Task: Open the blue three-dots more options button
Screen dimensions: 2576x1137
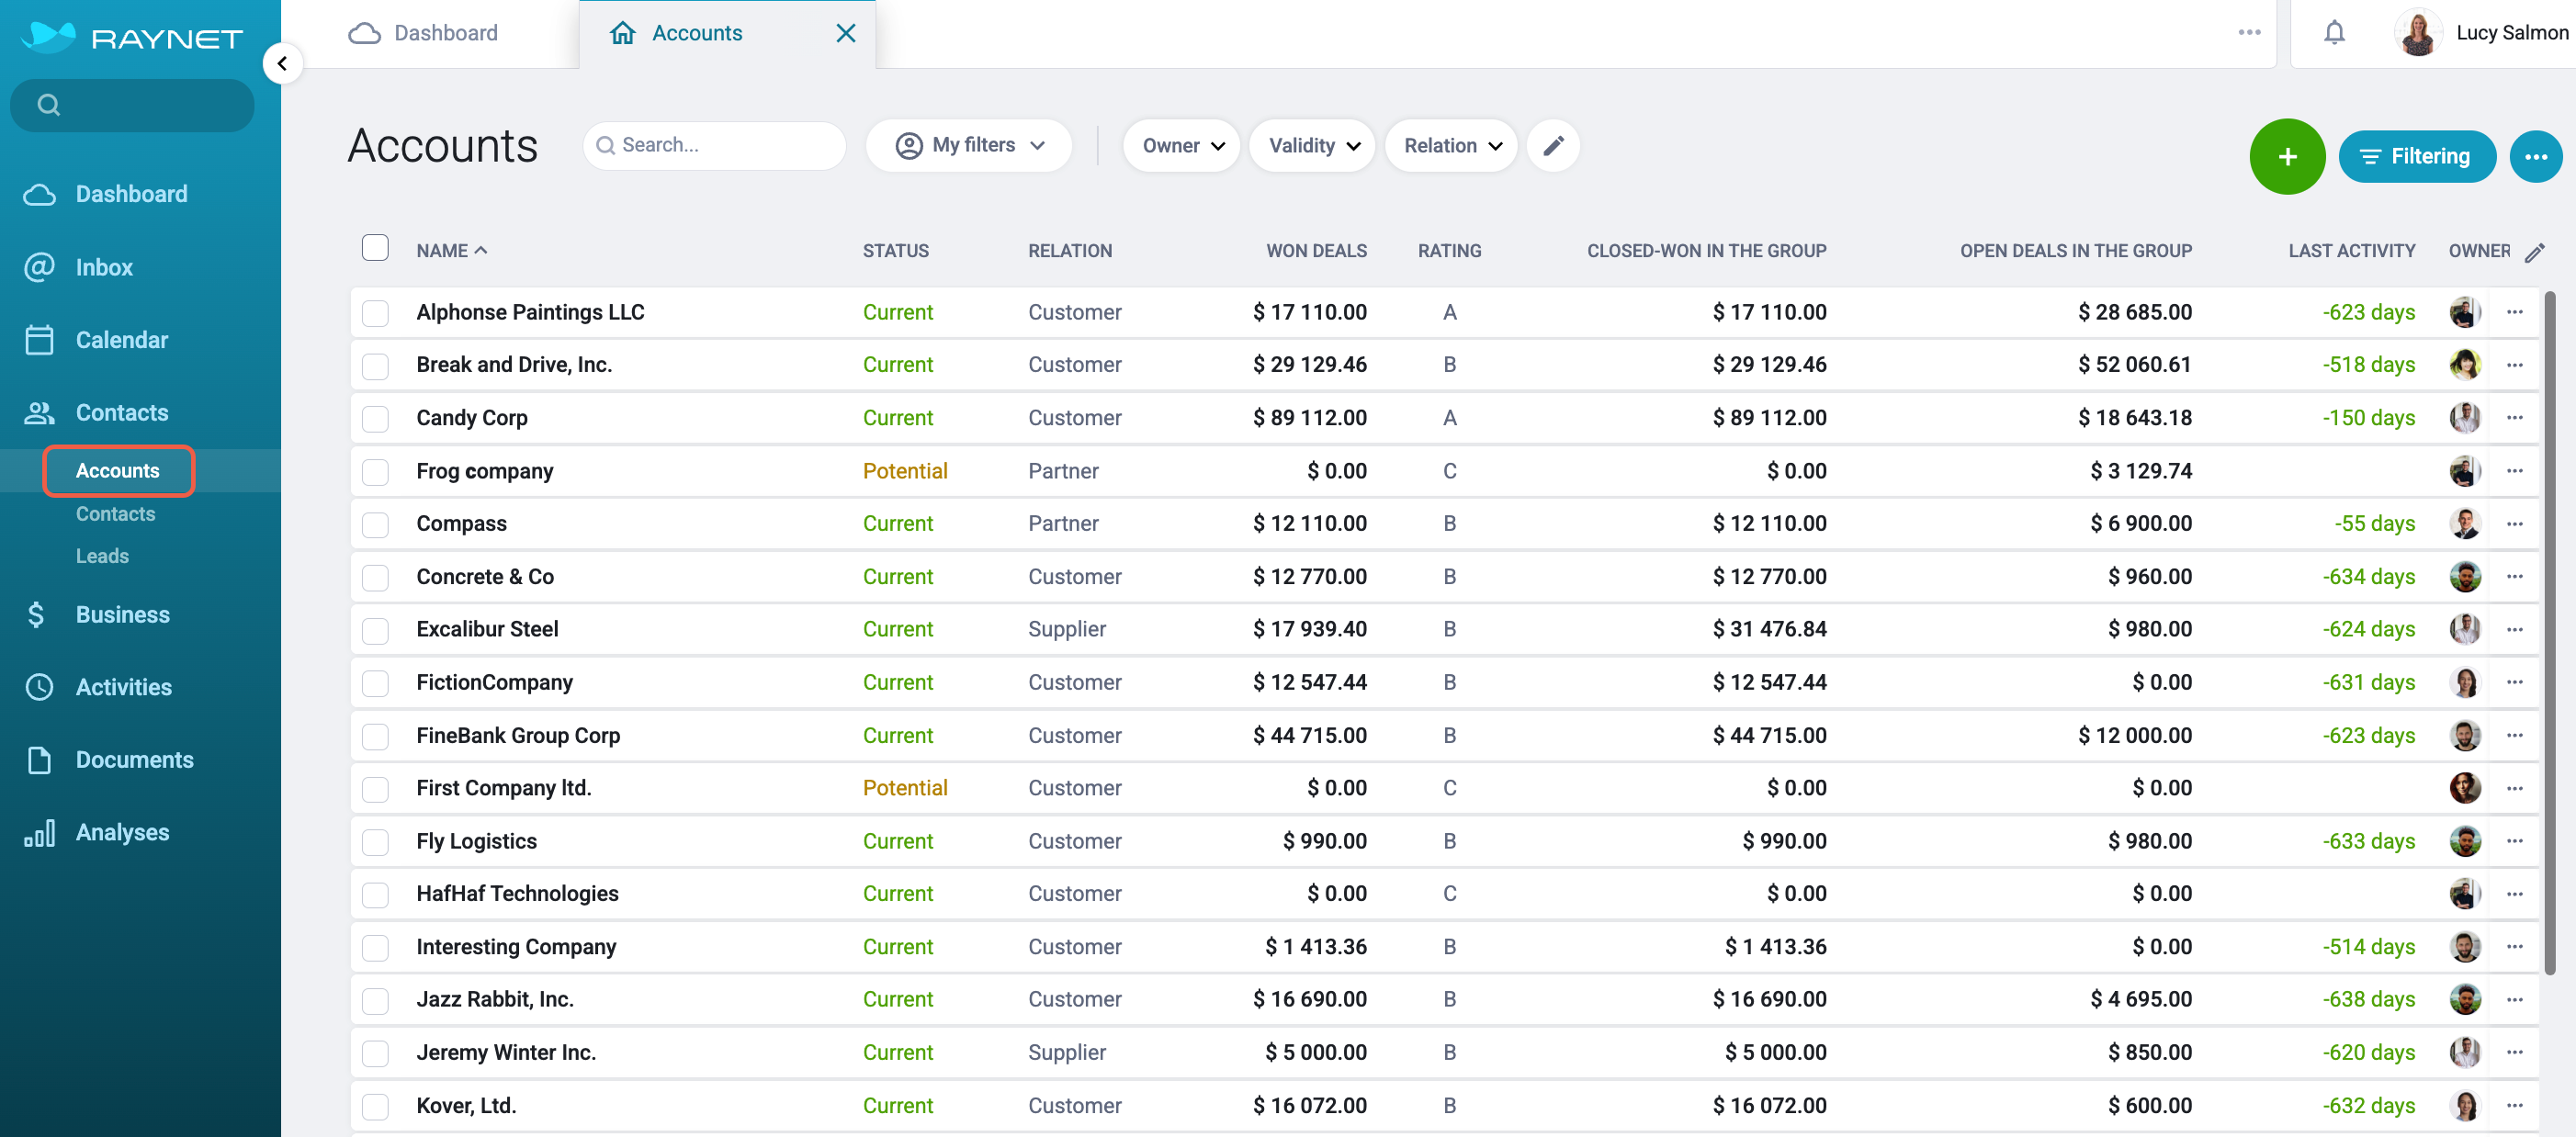Action: point(2535,156)
